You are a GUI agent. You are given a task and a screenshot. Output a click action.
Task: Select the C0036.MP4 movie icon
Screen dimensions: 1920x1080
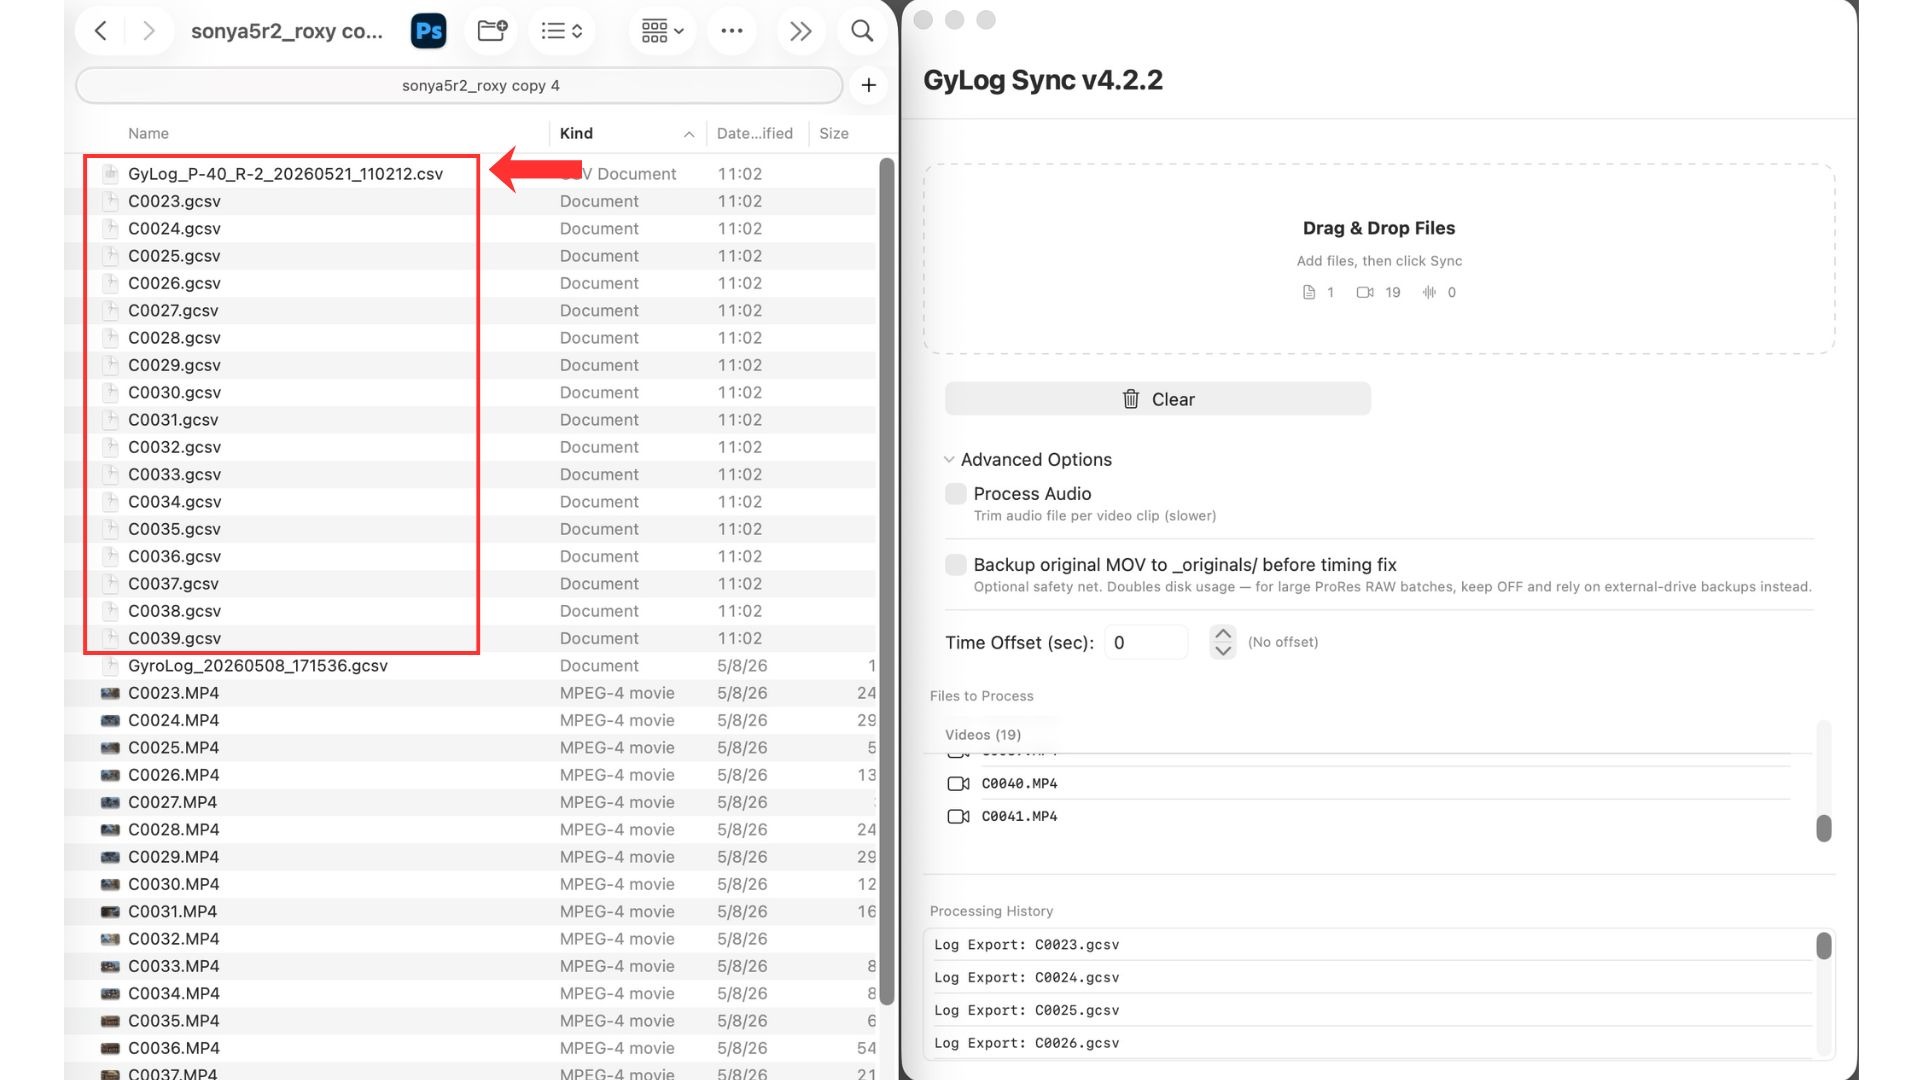tap(110, 1048)
